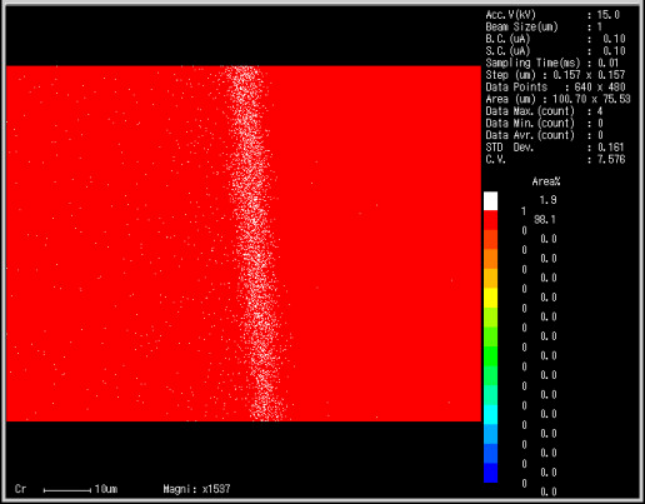Click the 10um scale label
This screenshot has width=645, height=504.
point(106,489)
